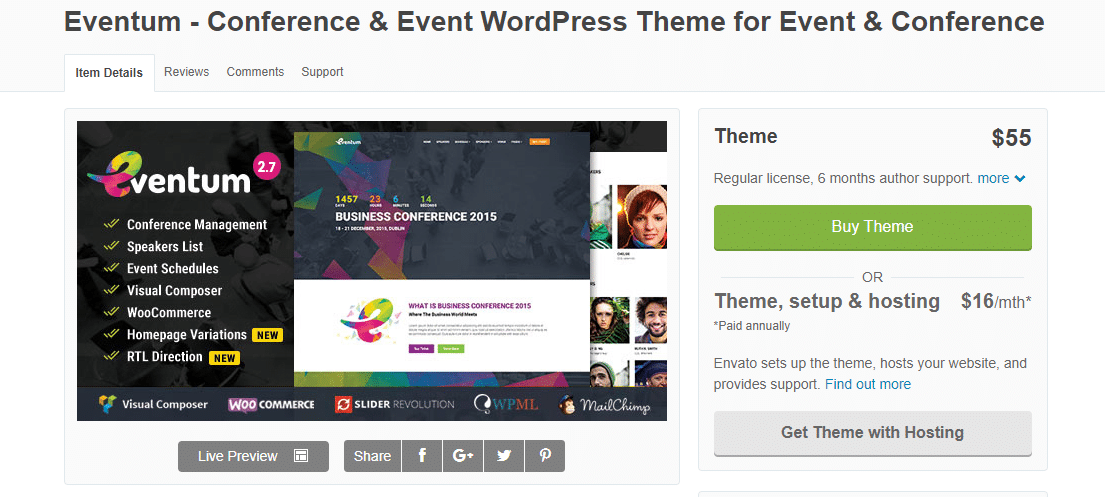
Task: Click the $55 theme price
Action: point(1011,138)
